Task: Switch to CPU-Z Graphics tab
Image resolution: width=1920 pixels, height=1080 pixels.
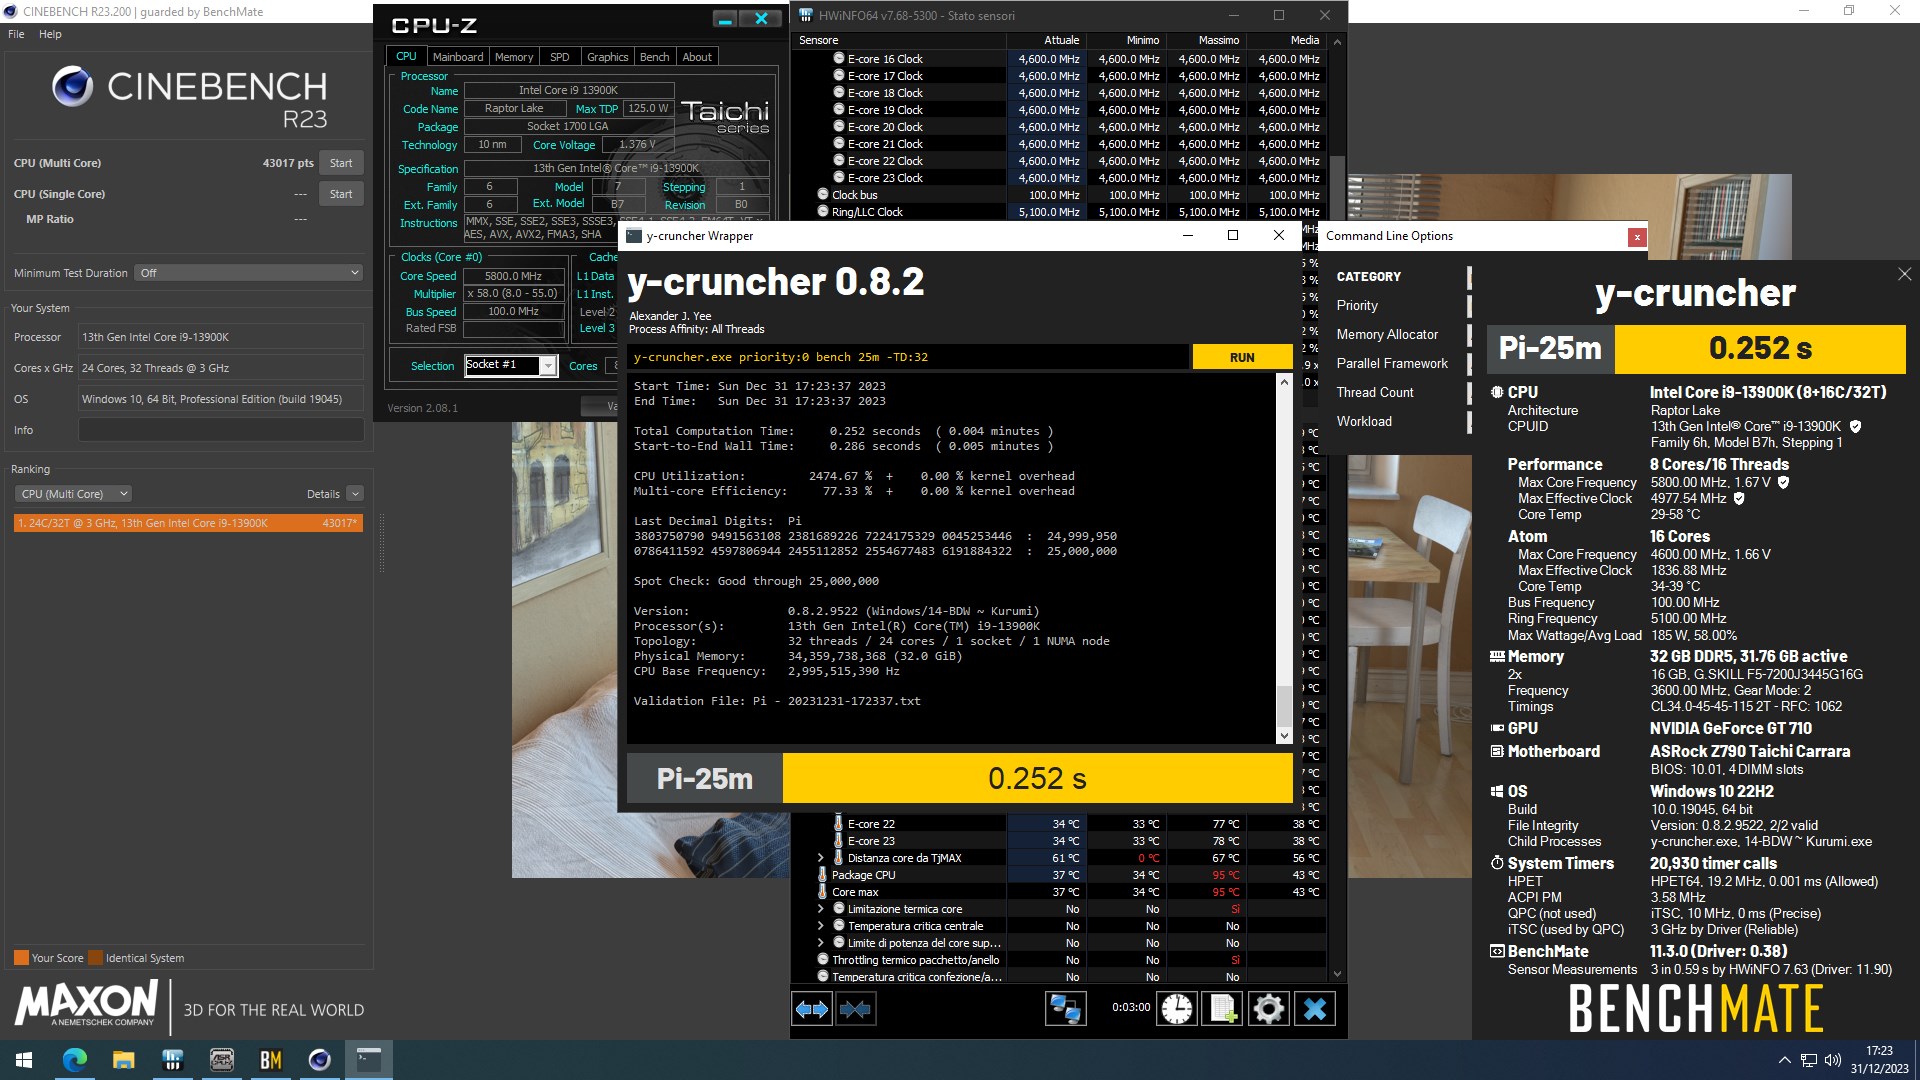Action: coord(607,57)
